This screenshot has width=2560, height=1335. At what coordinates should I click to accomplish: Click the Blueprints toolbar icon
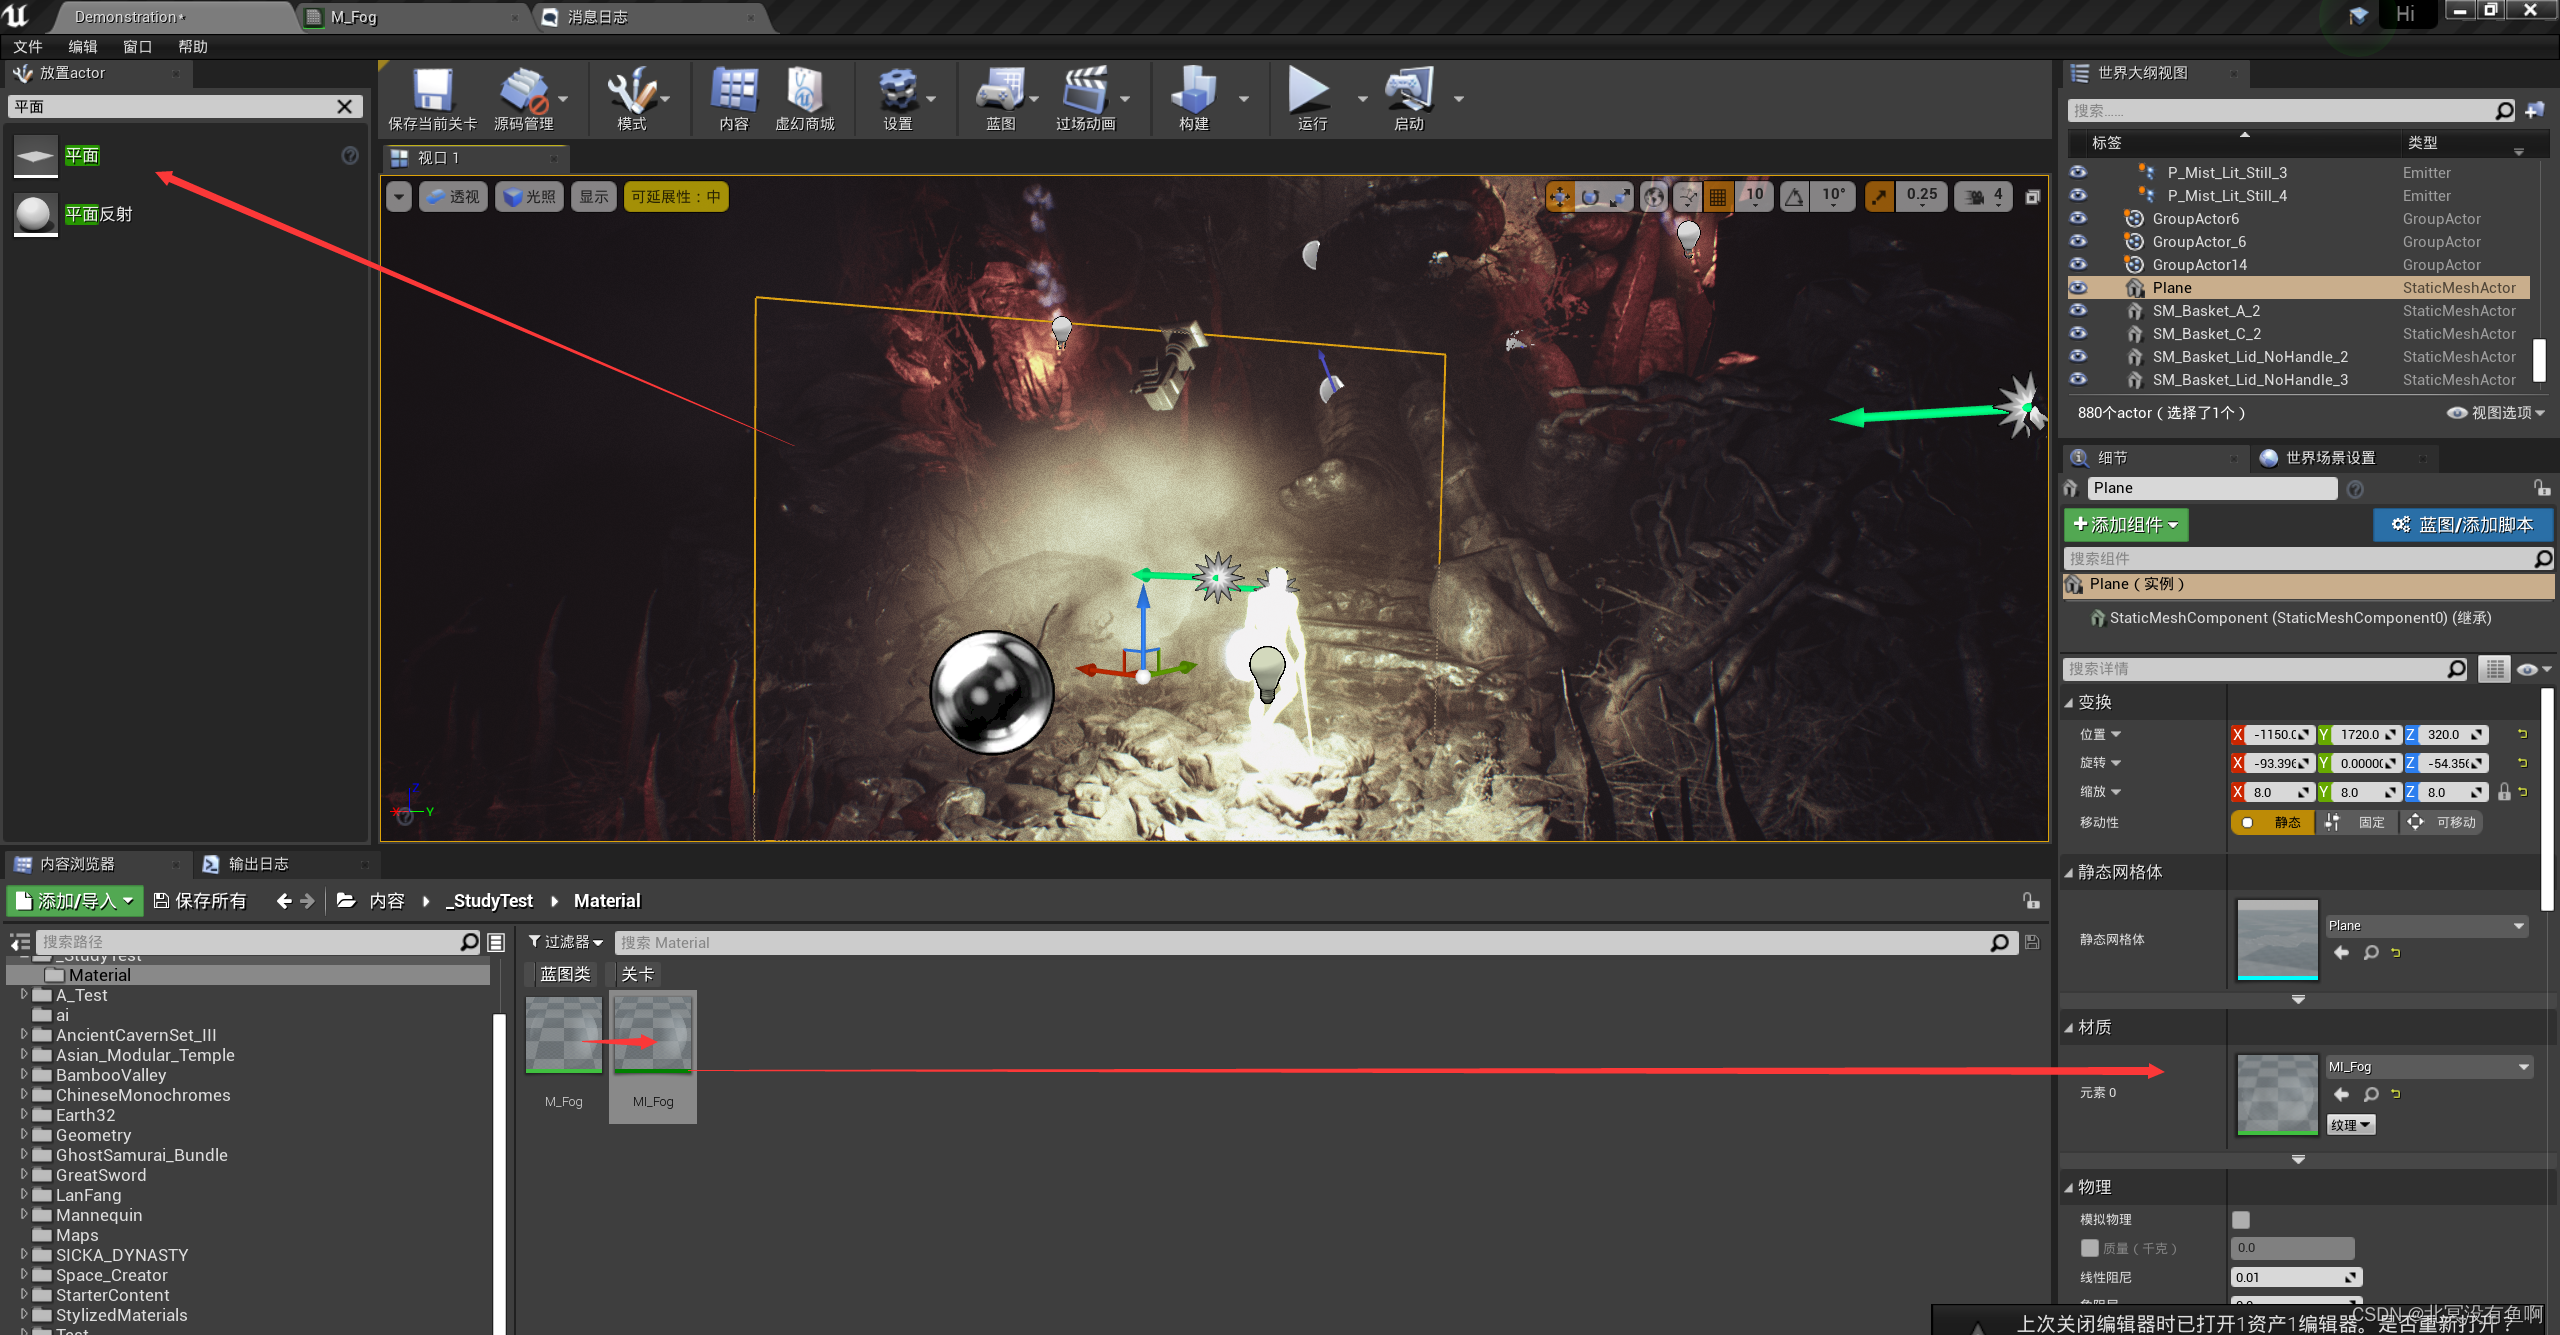[999, 92]
